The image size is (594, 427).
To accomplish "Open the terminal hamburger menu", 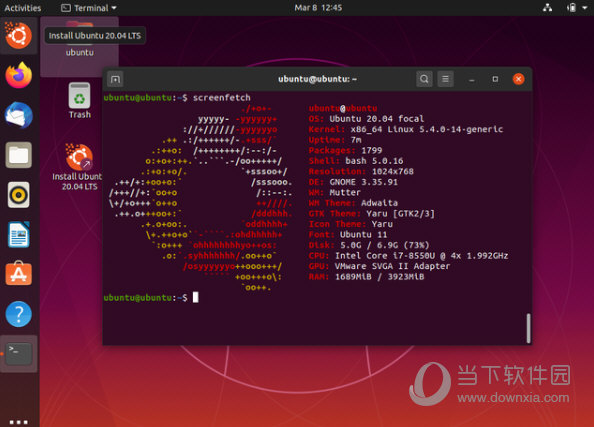I will (x=445, y=79).
